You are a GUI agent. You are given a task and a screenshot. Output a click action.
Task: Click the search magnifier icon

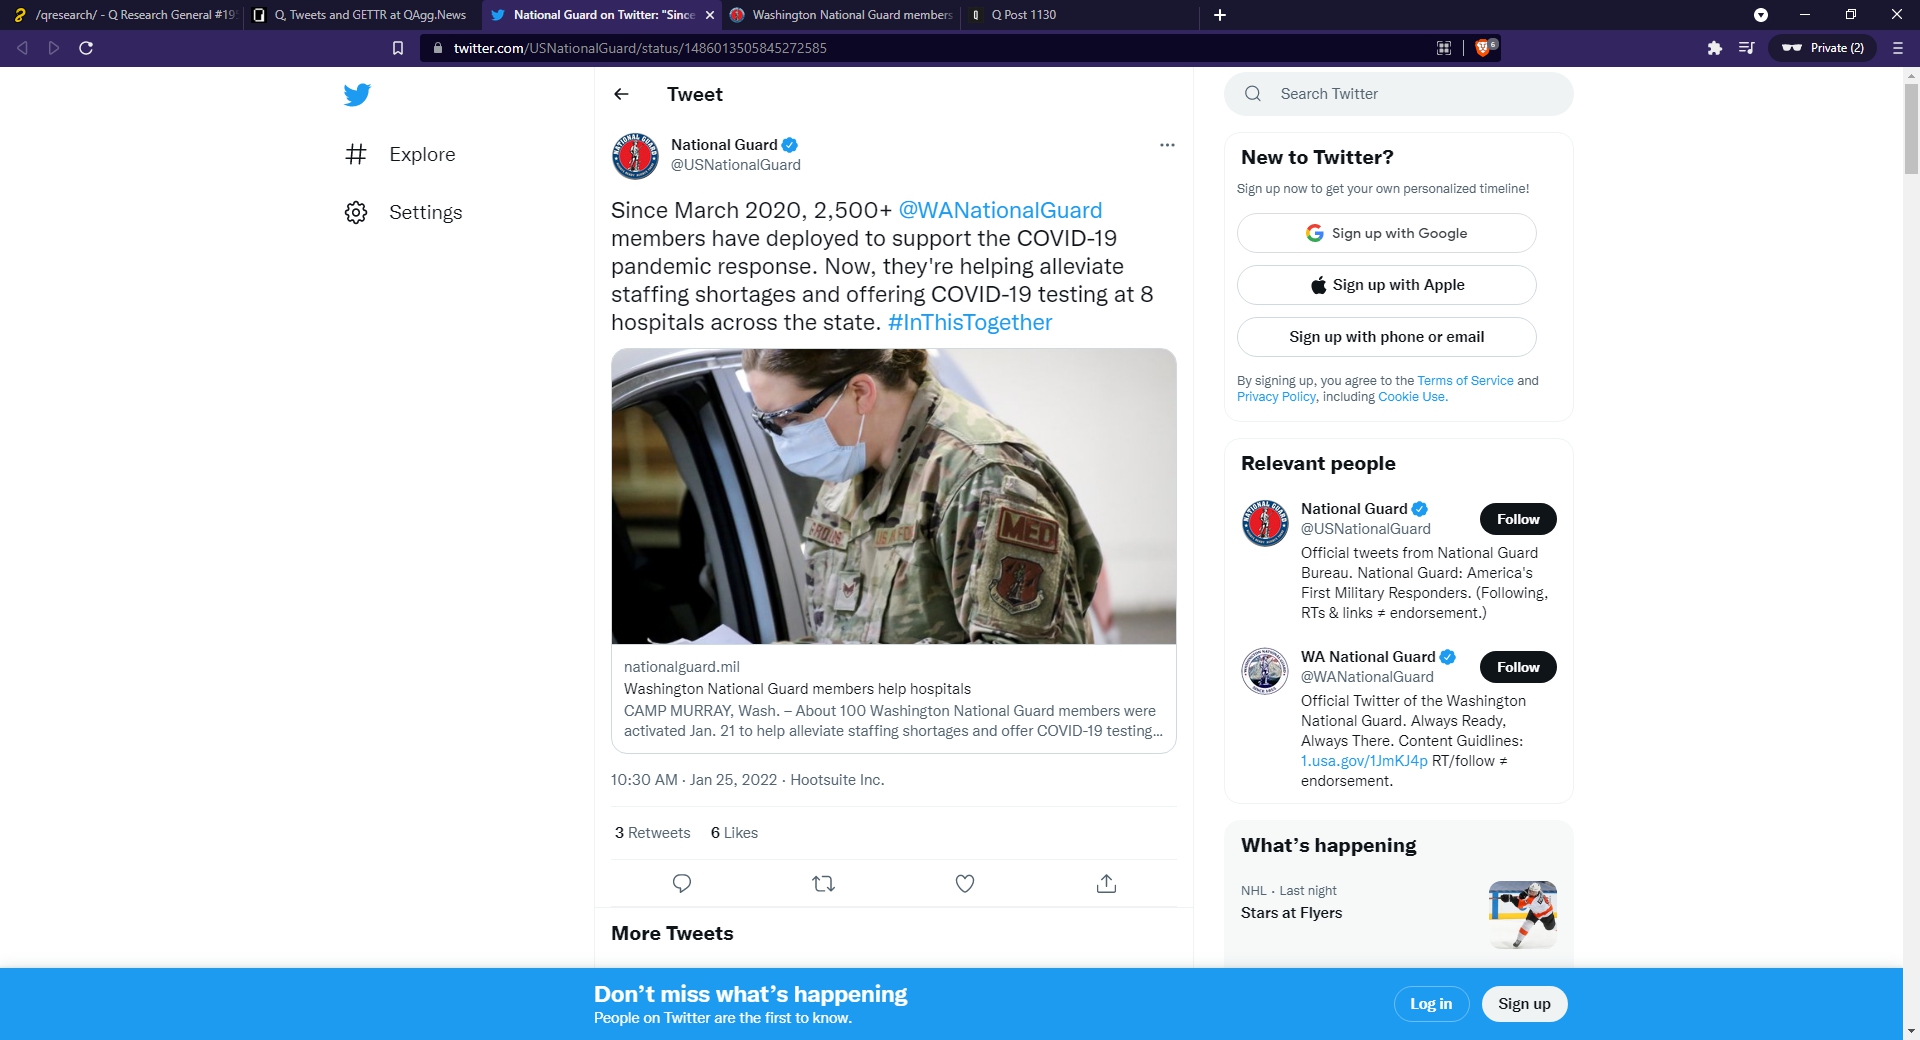coord(1253,94)
